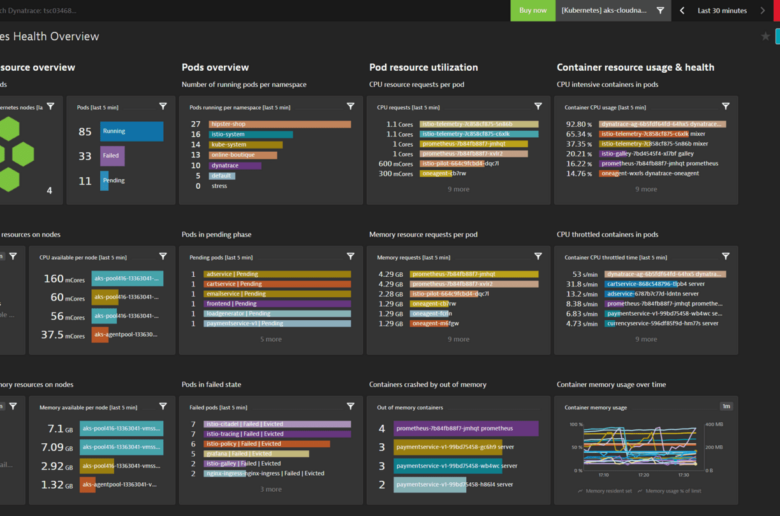Click istio-tracing | Failed | Evicted row
Viewport: 780px width, 516px height.
coord(271,434)
